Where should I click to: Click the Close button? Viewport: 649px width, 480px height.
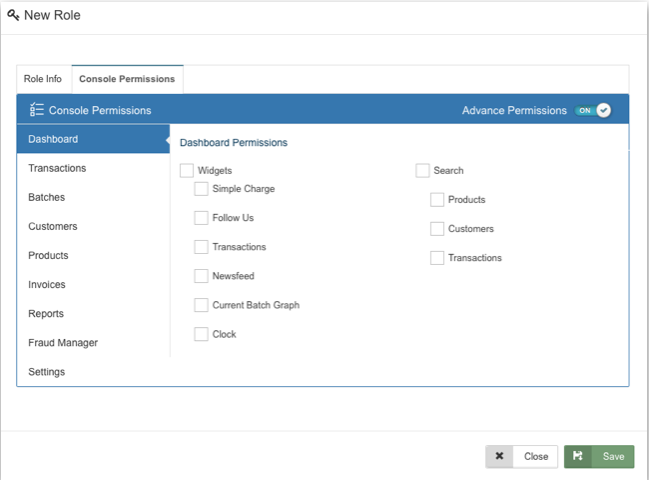click(x=535, y=456)
